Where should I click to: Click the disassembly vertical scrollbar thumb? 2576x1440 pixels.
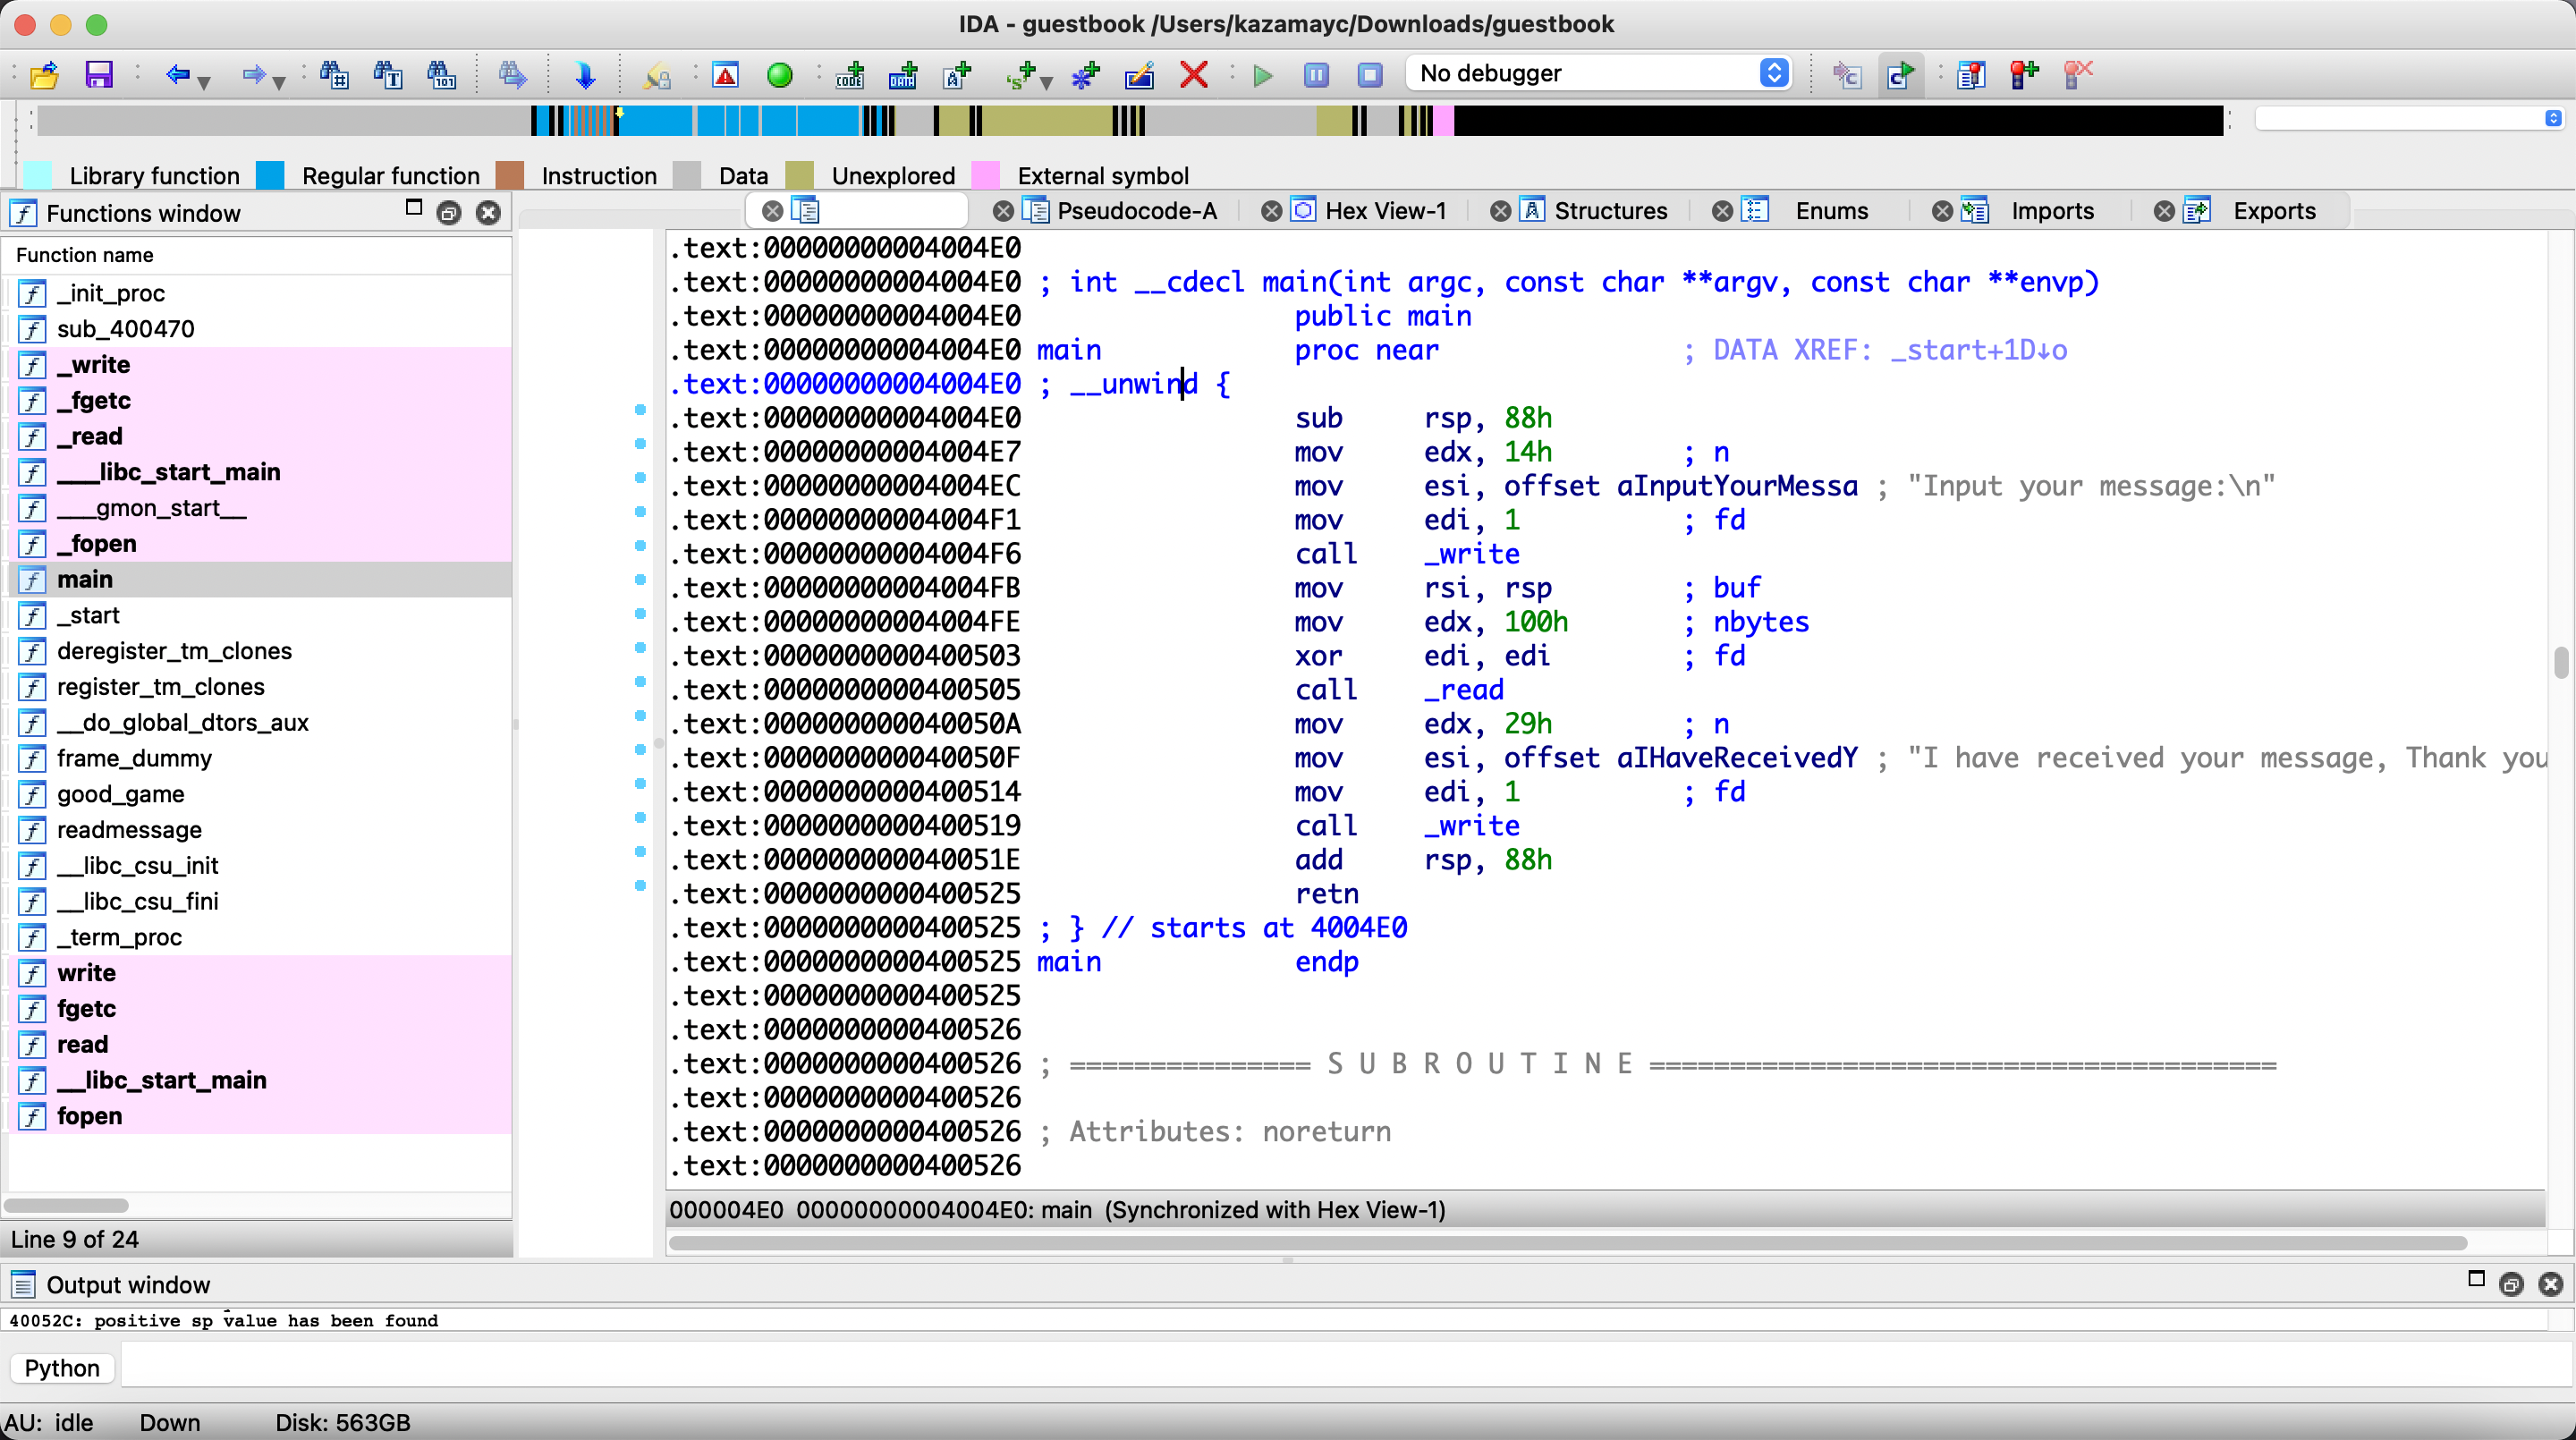pos(2560,663)
